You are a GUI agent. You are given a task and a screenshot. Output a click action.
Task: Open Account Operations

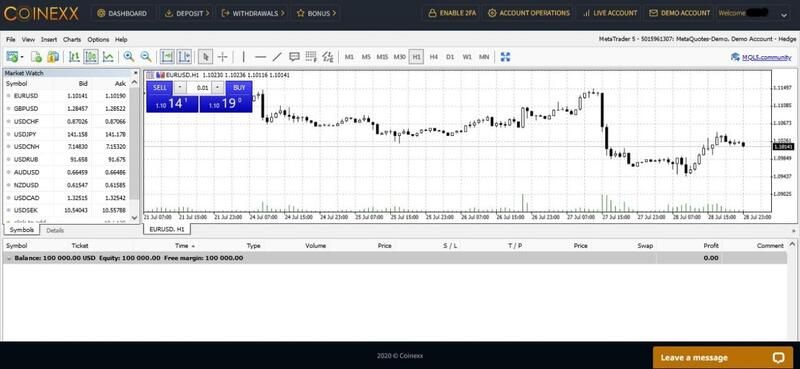tap(529, 13)
